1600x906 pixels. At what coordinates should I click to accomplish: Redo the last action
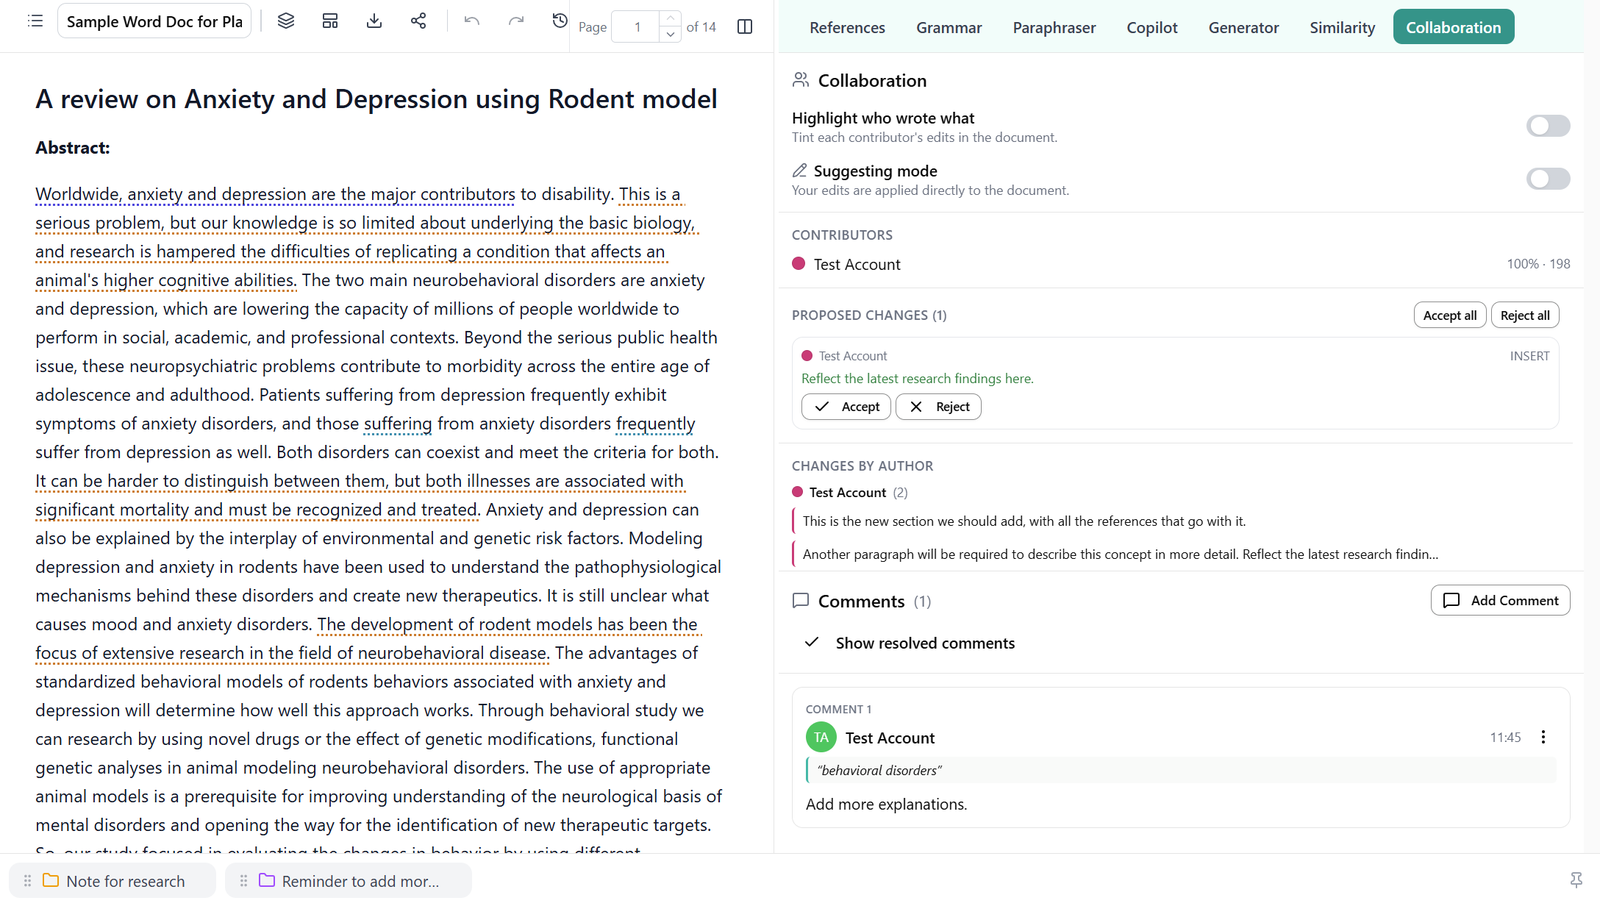pyautogui.click(x=516, y=21)
